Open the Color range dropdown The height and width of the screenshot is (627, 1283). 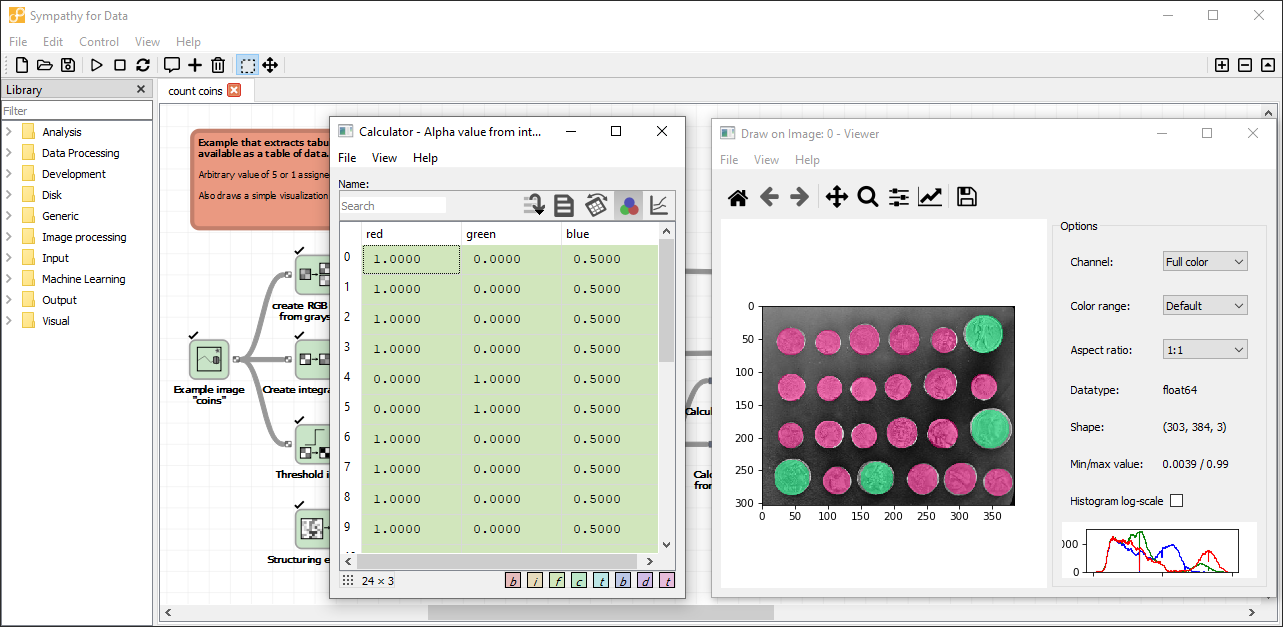[x=1205, y=306]
